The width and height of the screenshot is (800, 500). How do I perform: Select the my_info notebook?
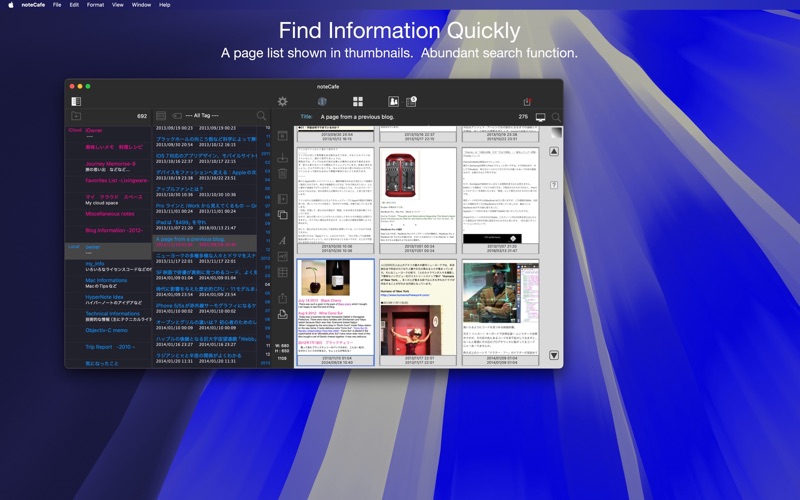[x=108, y=266]
